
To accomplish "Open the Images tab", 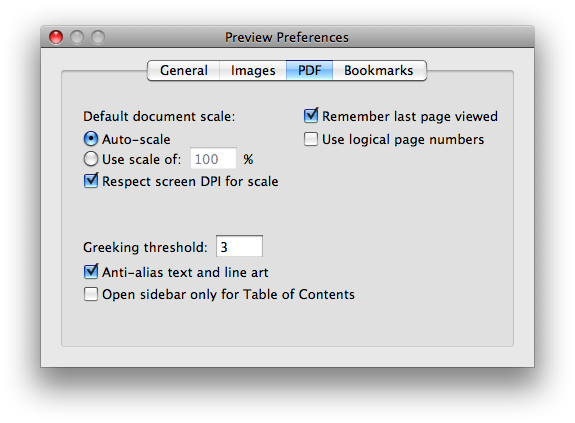I will point(253,70).
